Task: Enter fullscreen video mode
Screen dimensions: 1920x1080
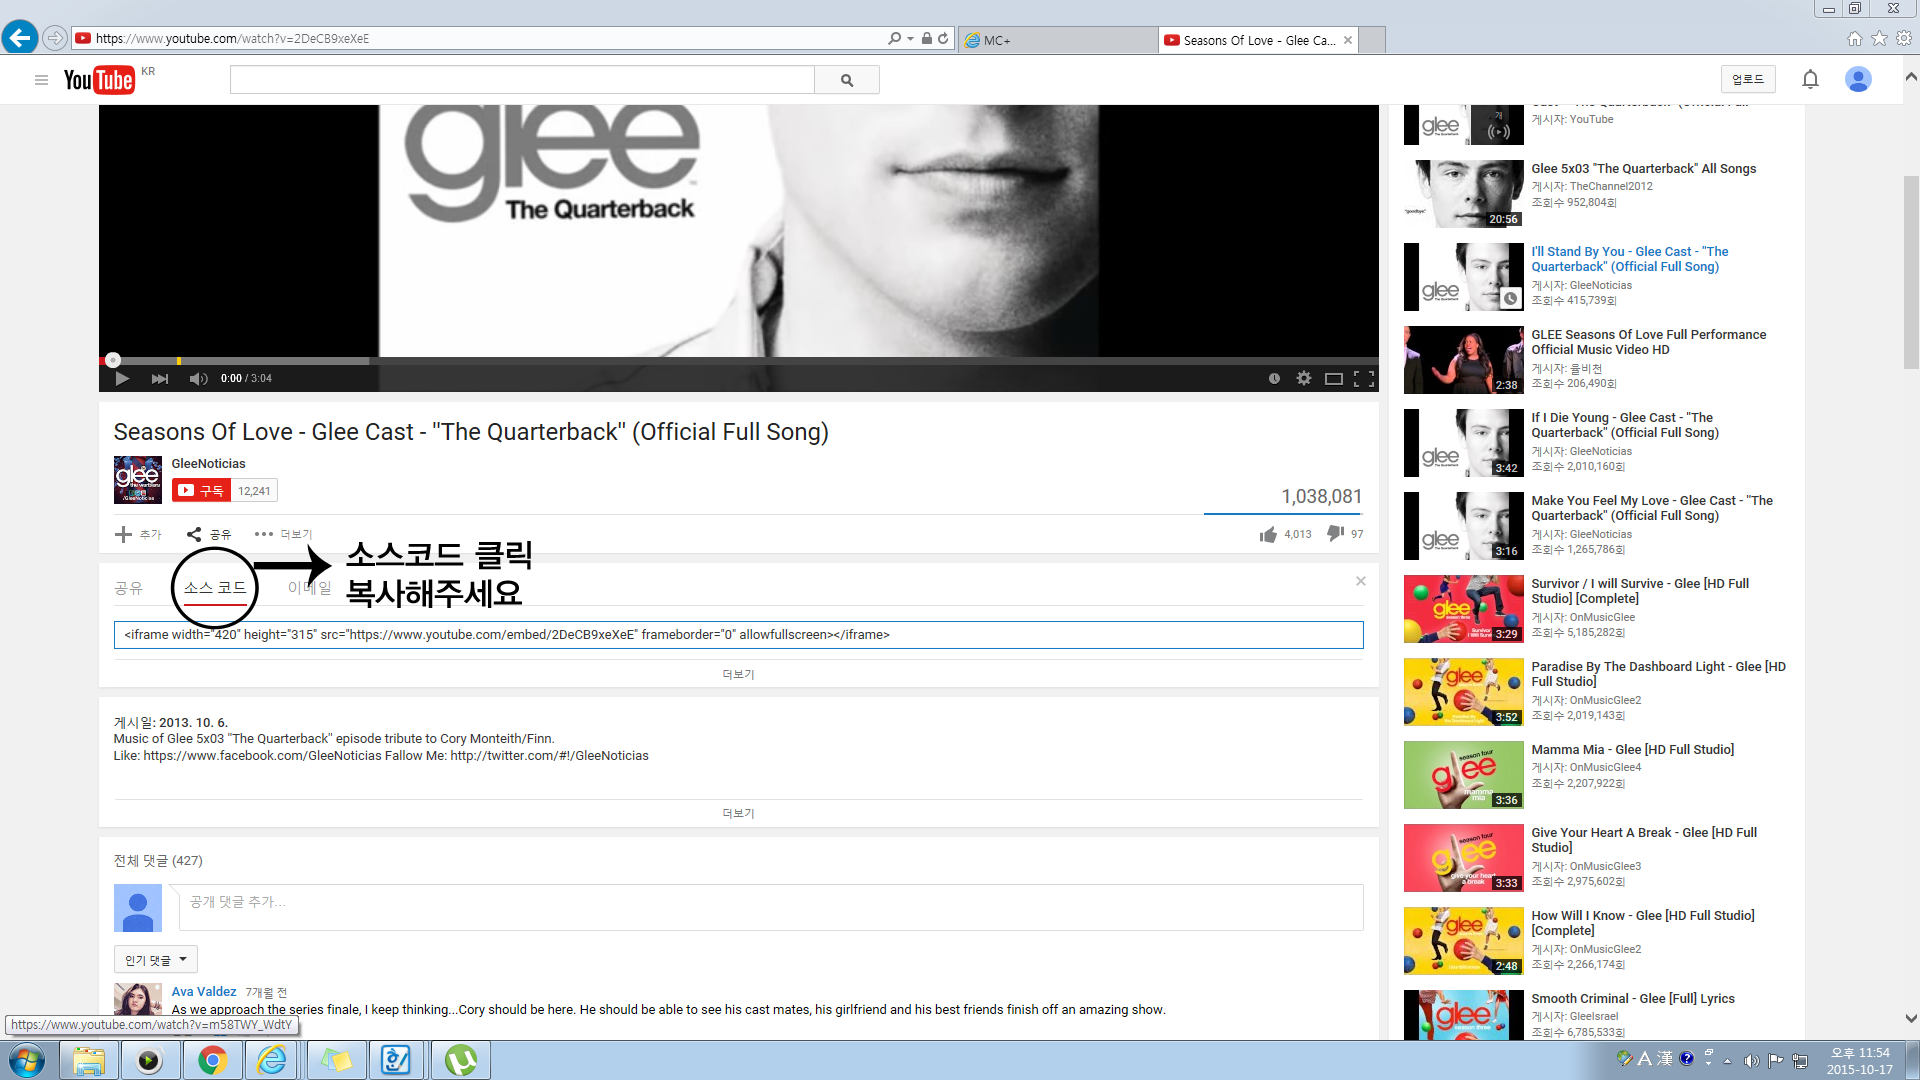Action: tap(1364, 379)
